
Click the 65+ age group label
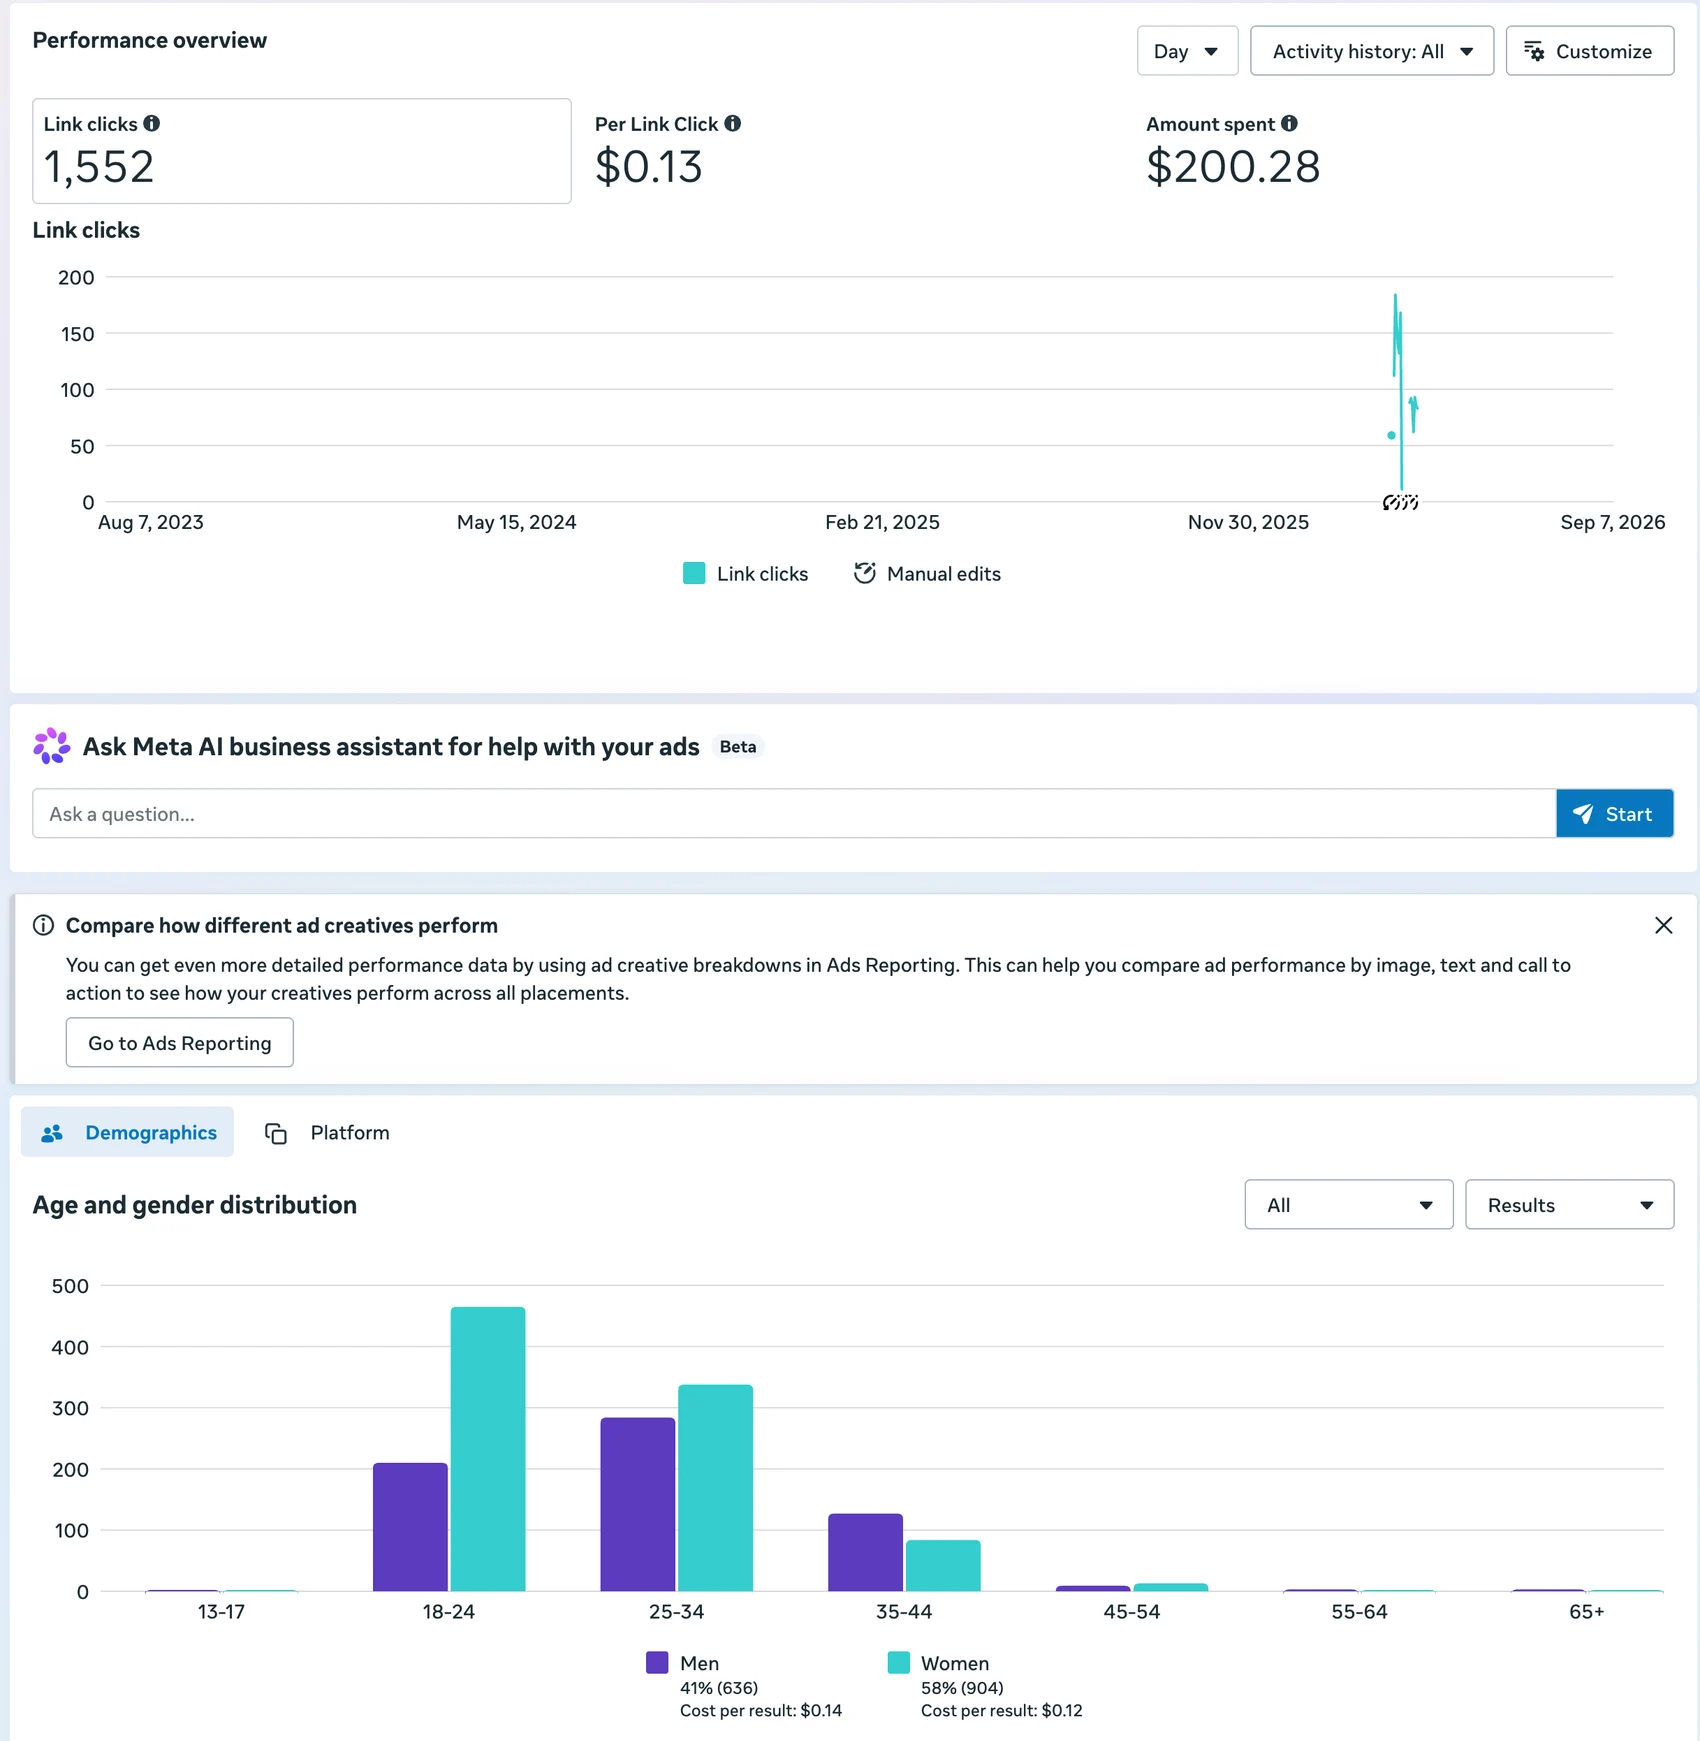(x=1586, y=1611)
